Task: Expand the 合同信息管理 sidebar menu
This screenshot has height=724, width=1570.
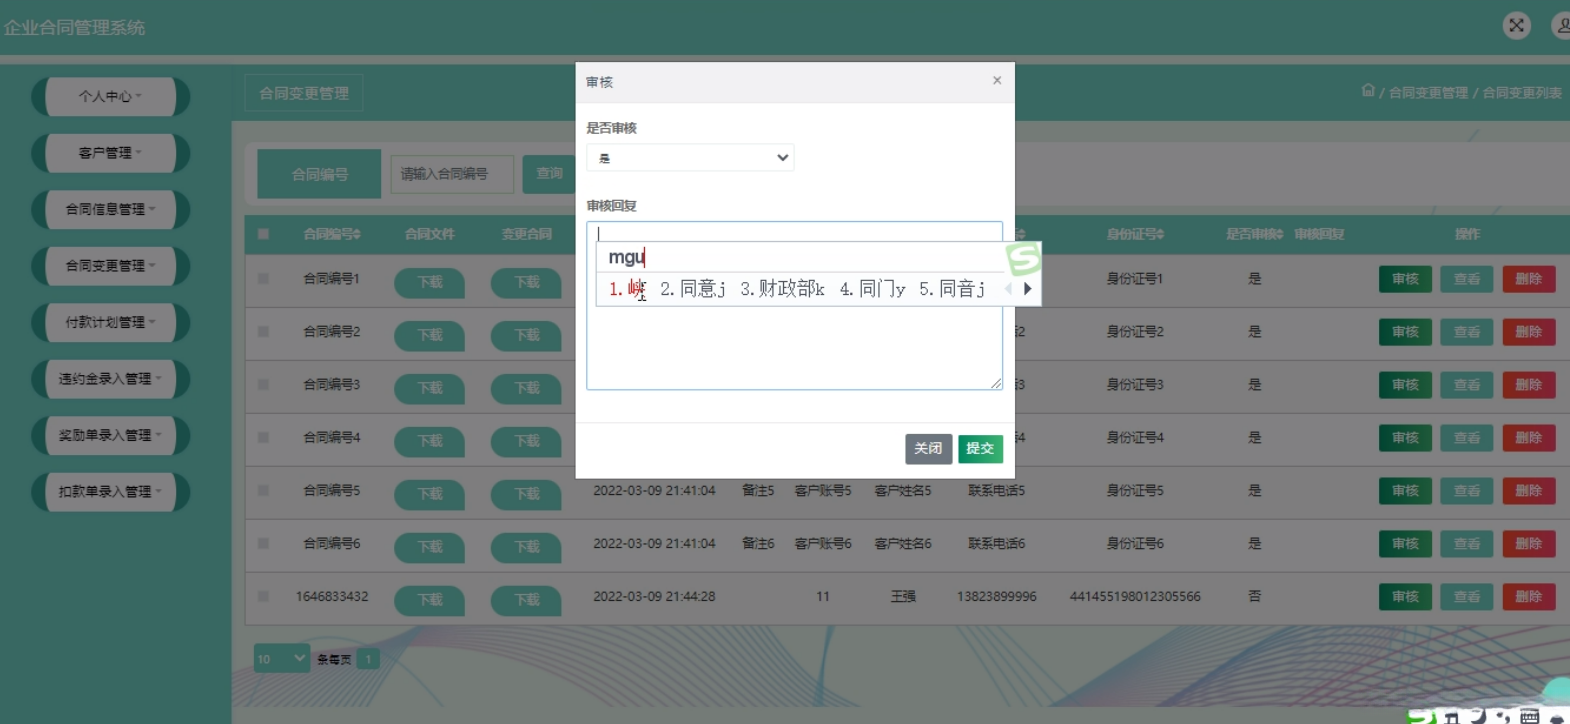Action: click(x=110, y=209)
